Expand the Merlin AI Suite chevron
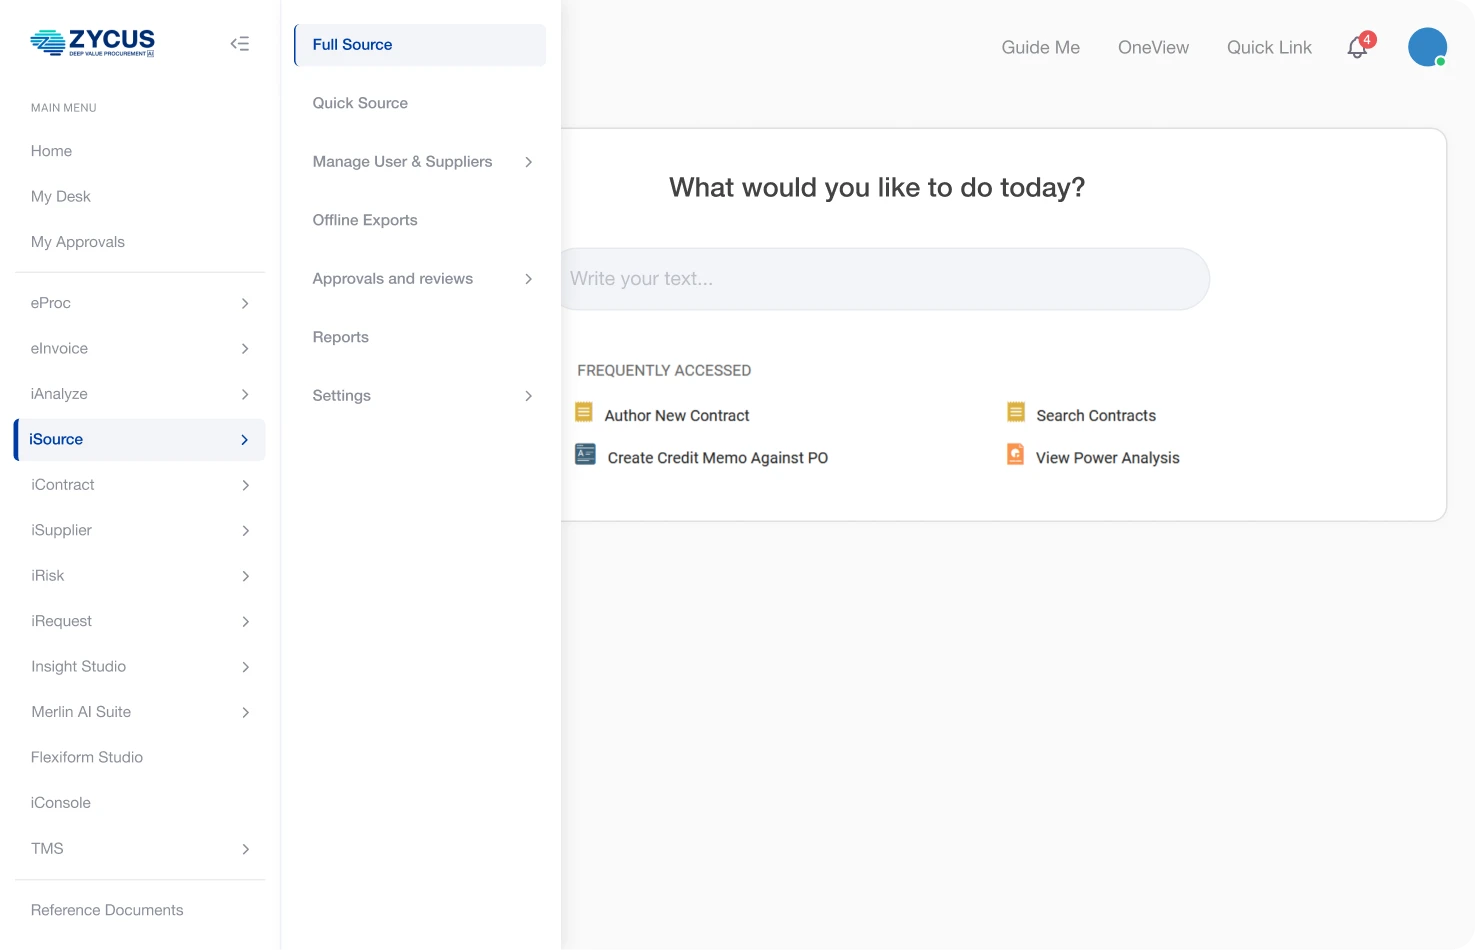This screenshot has height=950, width=1475. (x=245, y=713)
